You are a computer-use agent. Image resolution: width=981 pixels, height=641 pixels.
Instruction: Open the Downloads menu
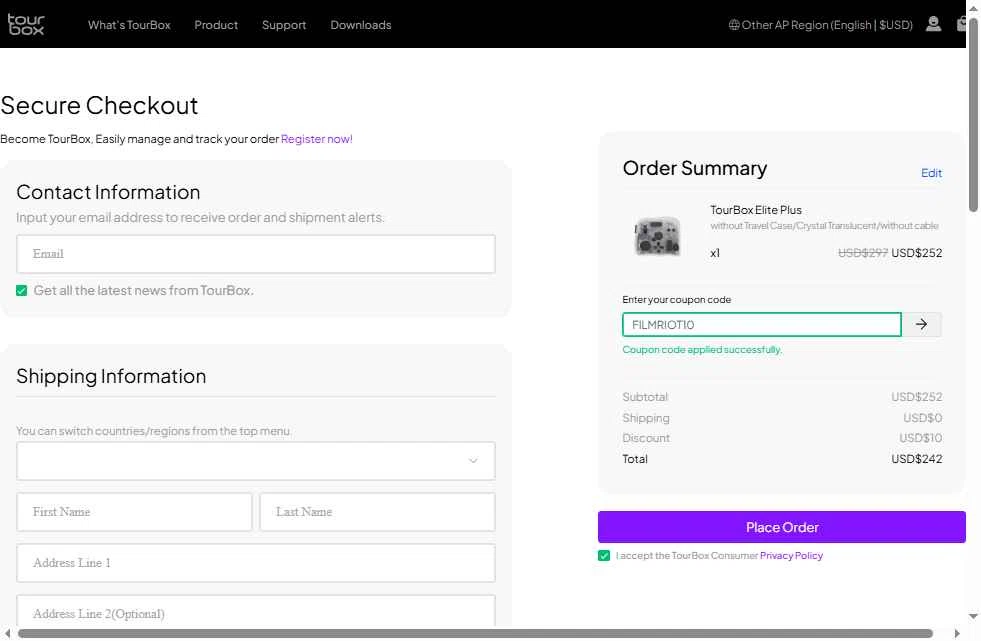[361, 25]
